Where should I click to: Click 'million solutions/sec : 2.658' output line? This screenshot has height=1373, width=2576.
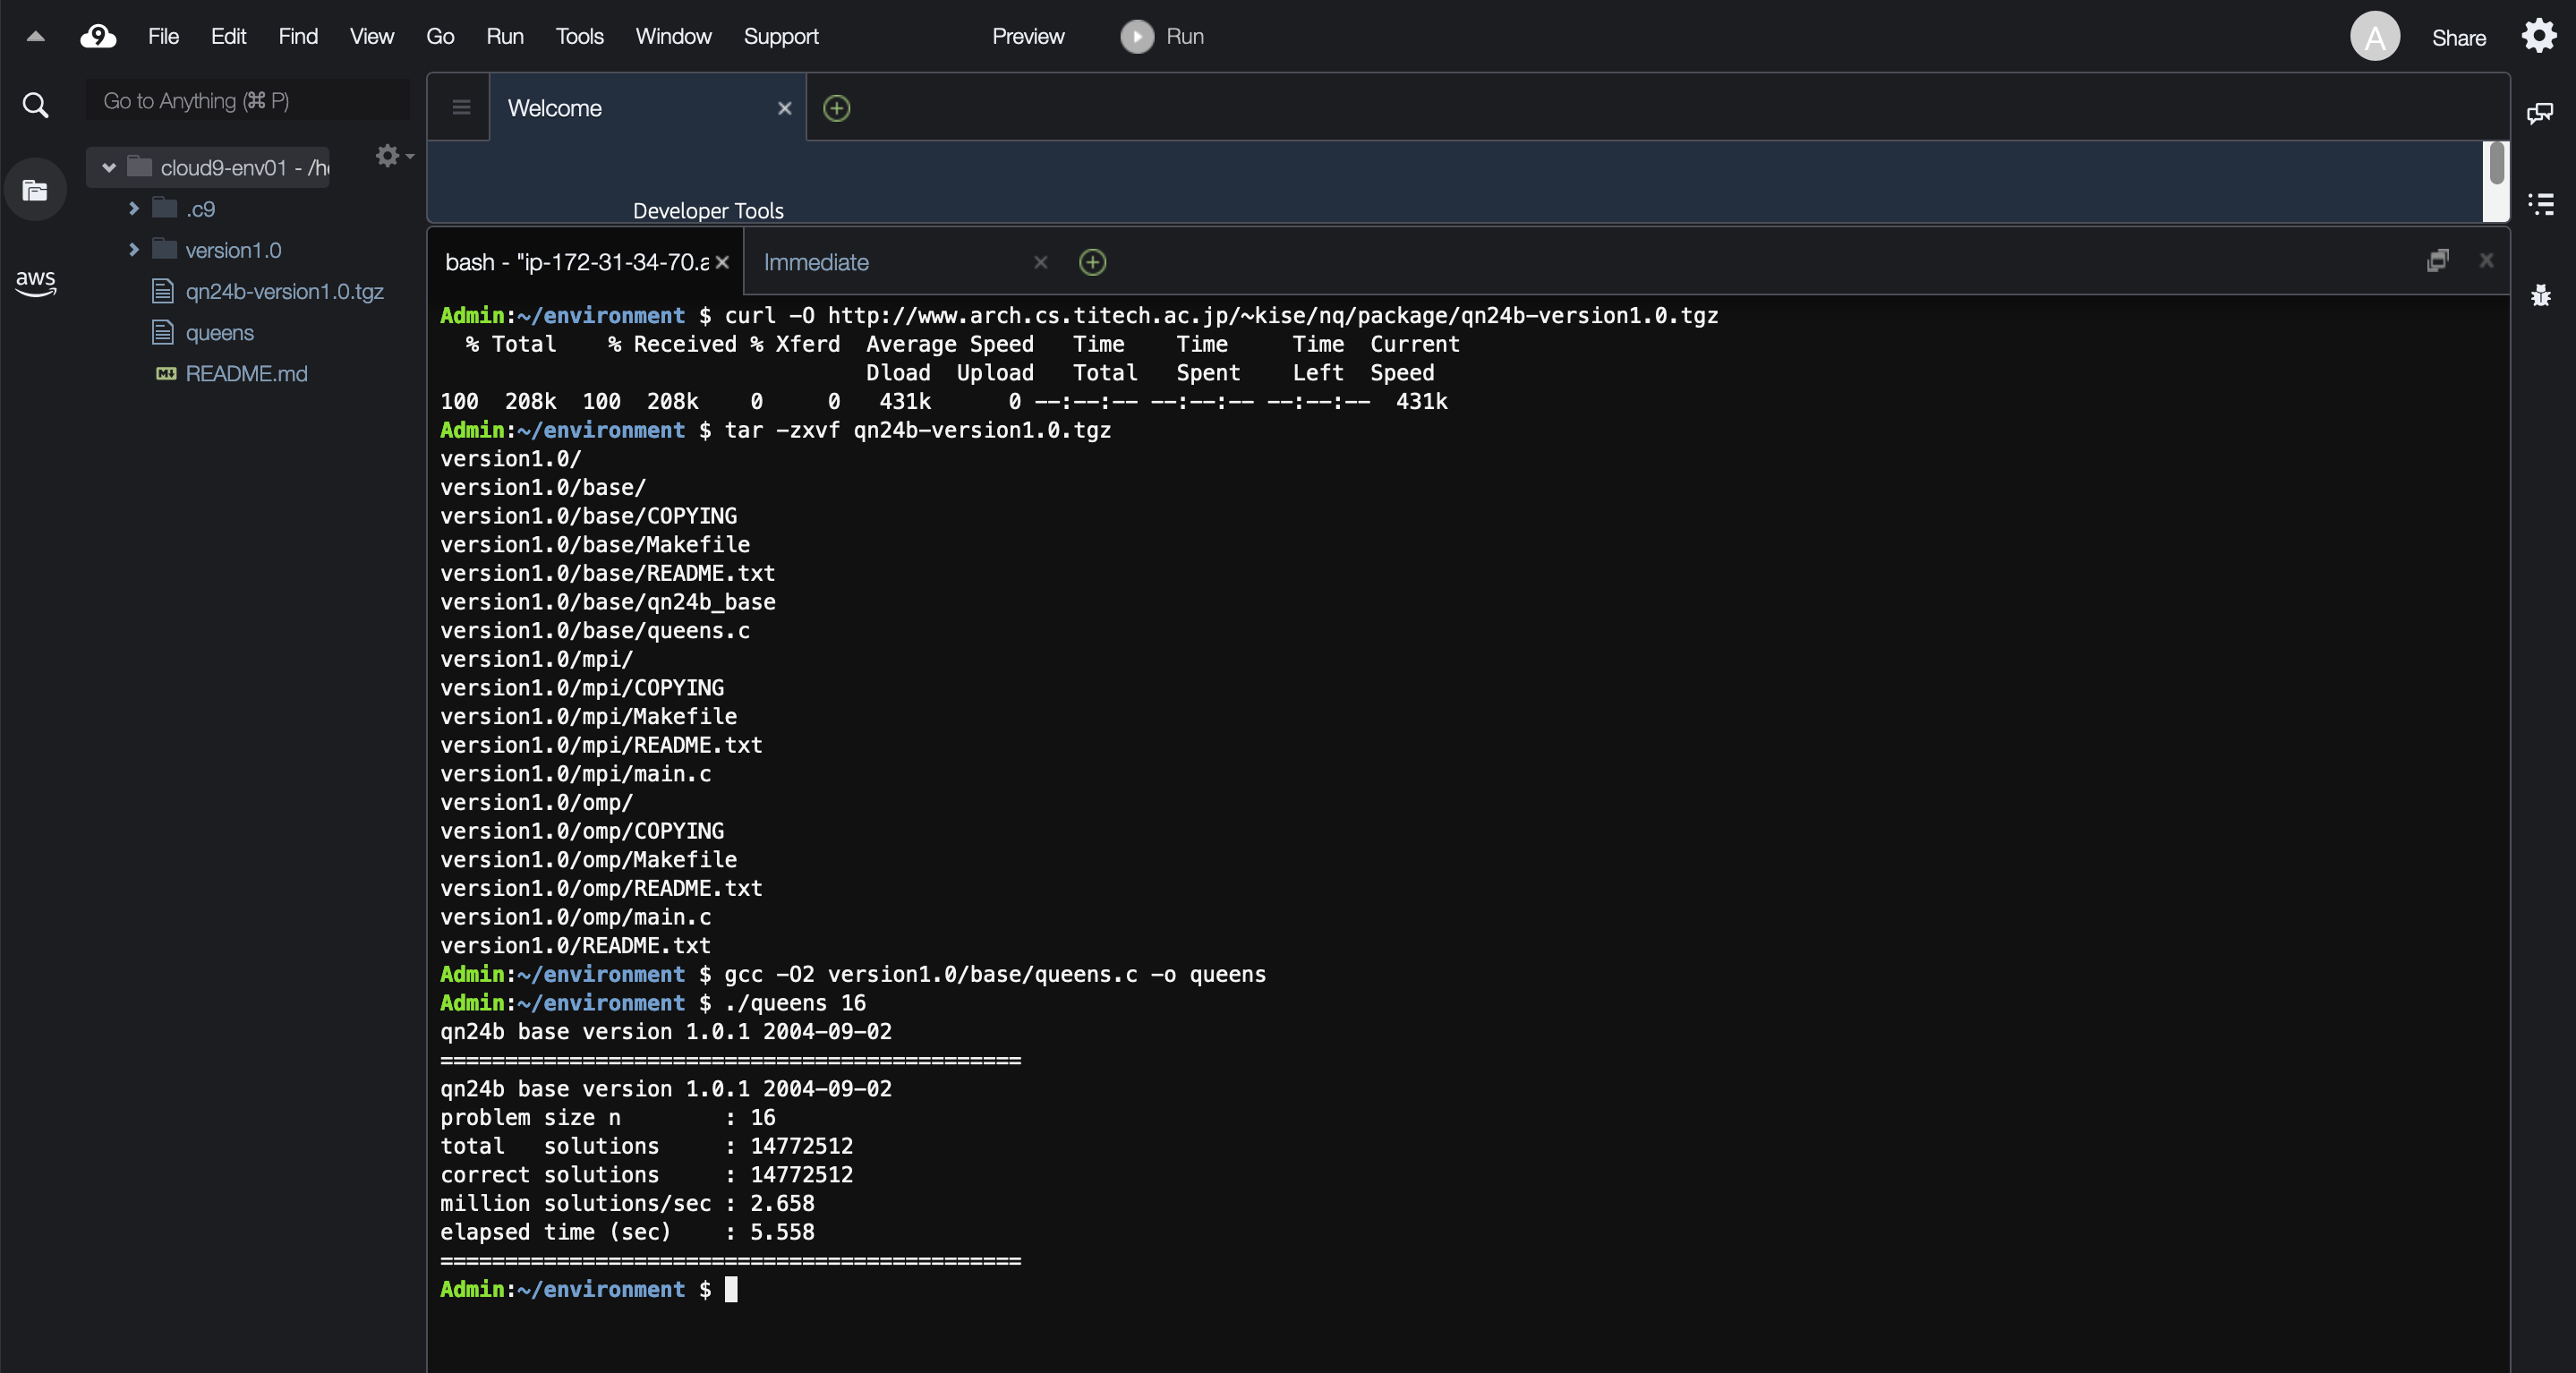click(x=627, y=1203)
